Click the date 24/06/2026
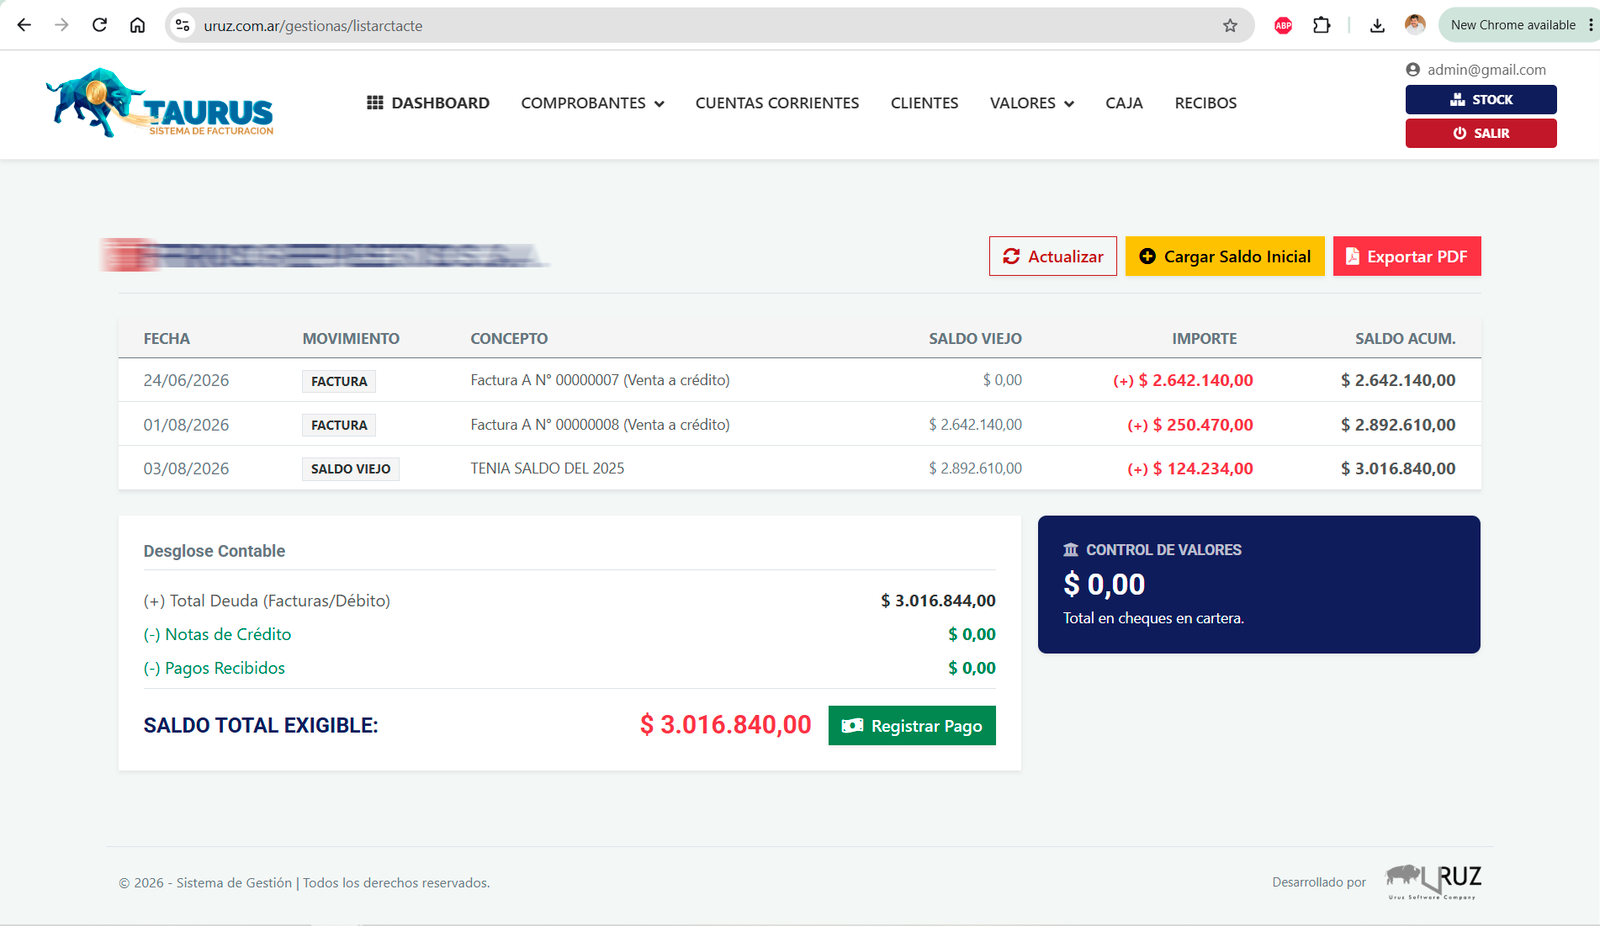The image size is (1600, 926). 186,380
